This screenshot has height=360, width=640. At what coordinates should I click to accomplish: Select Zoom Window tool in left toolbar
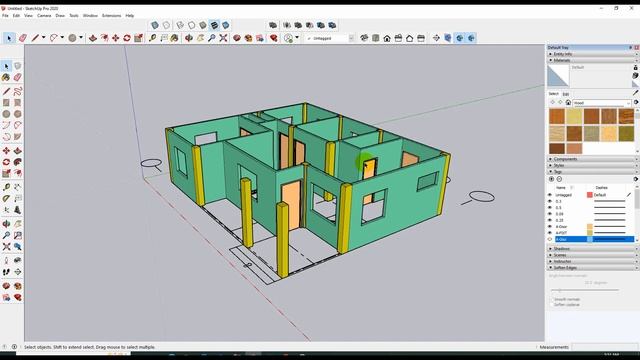click(18, 236)
